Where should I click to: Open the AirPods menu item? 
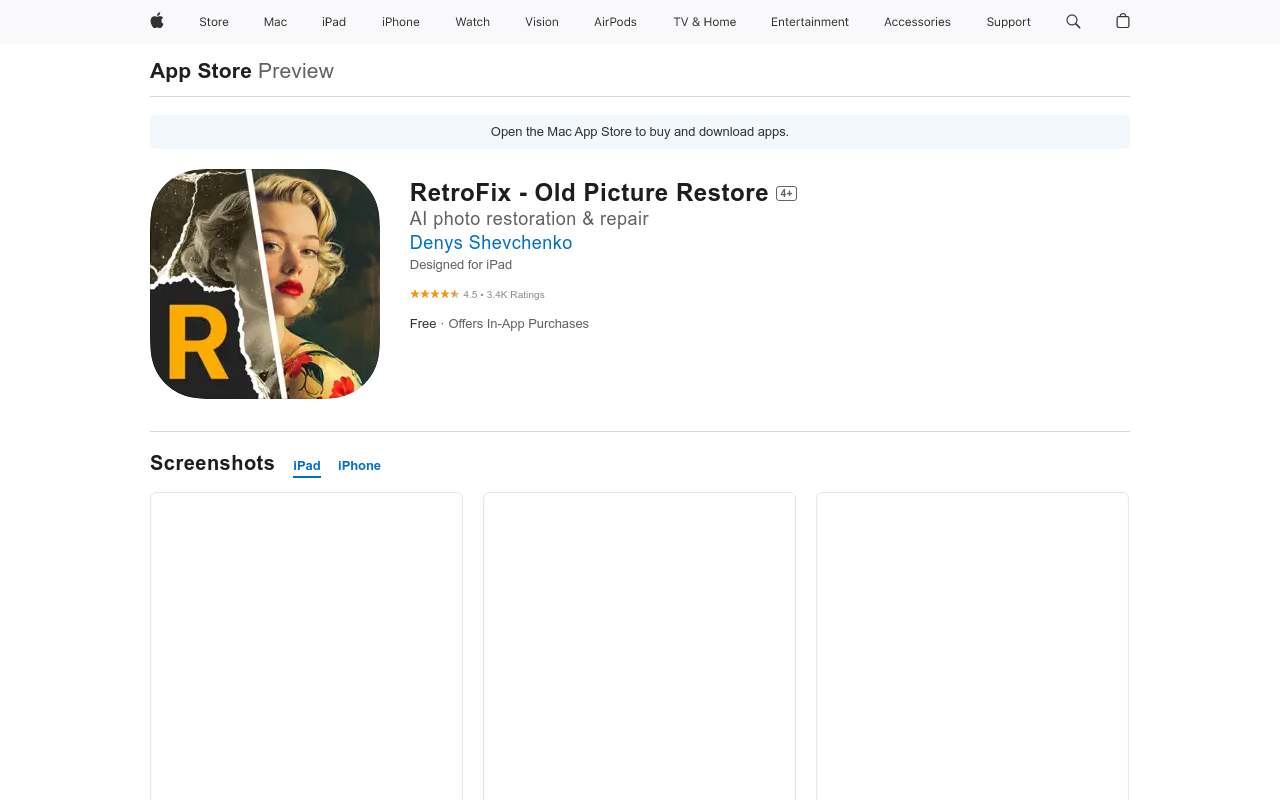tap(615, 22)
